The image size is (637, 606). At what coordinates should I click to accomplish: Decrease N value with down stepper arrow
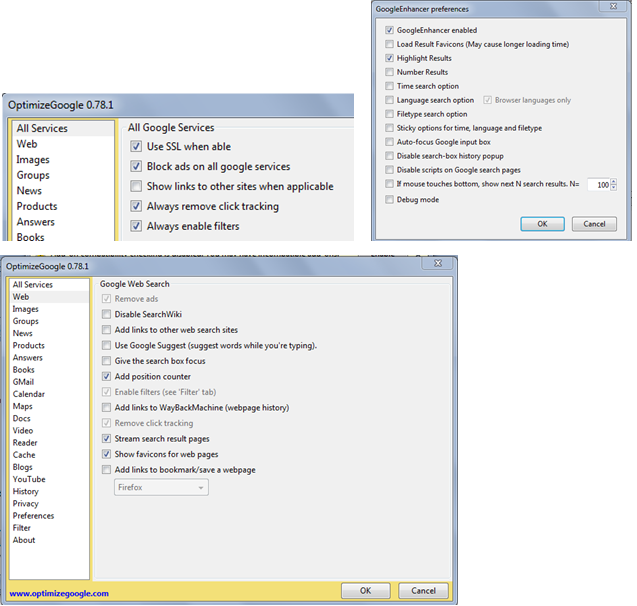click(x=613, y=188)
